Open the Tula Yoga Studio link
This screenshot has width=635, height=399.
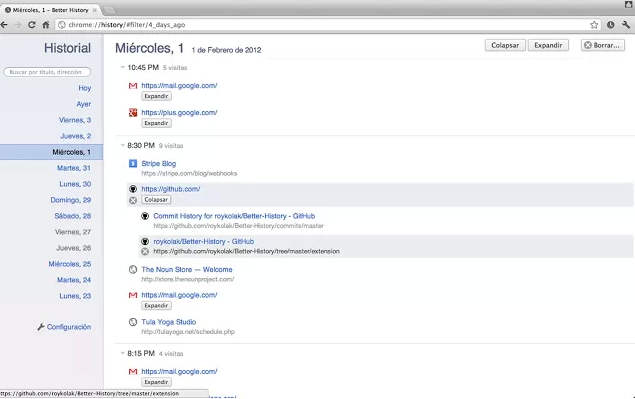pyautogui.click(x=168, y=322)
